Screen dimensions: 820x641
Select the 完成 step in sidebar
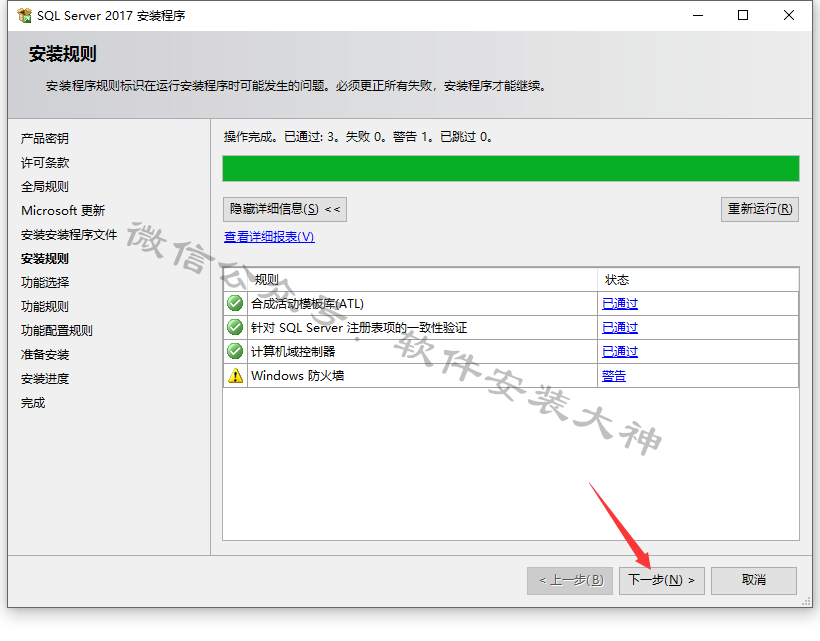click(33, 403)
